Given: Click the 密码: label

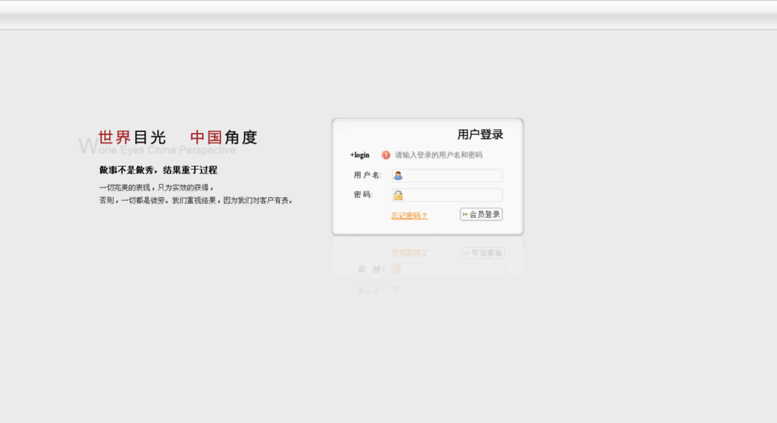Looking at the screenshot, I should pos(363,195).
